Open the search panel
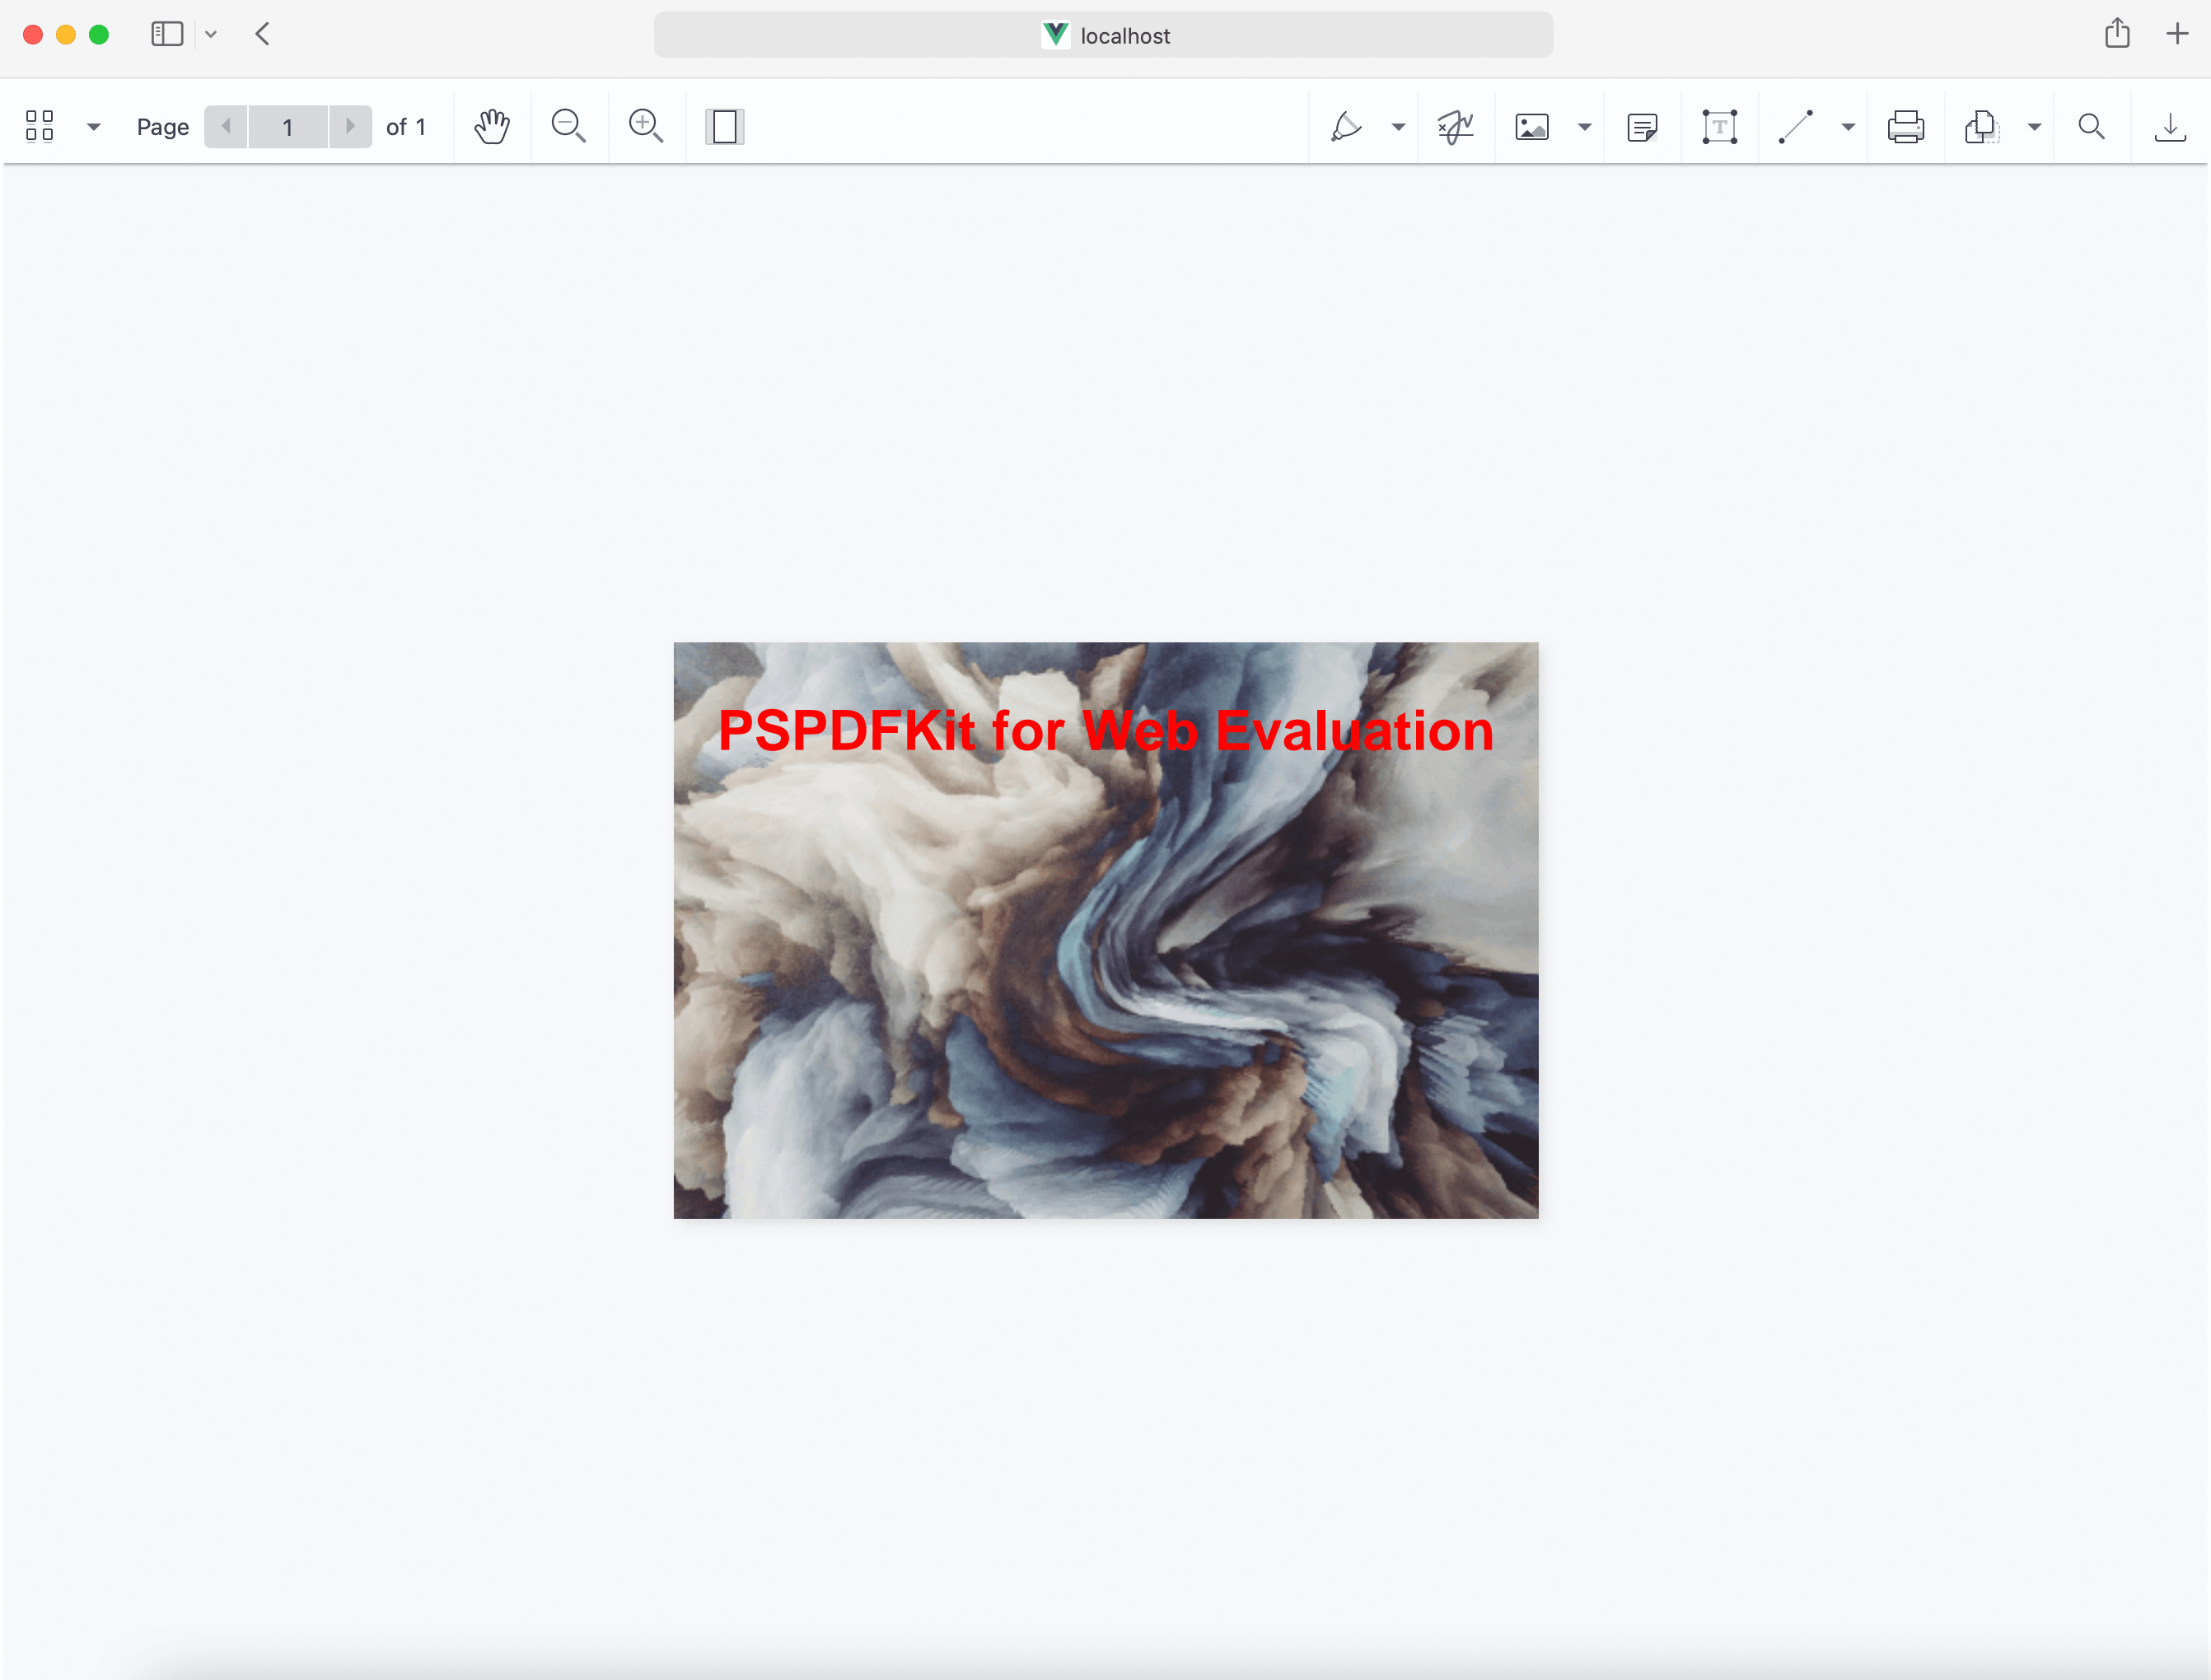 tap(2091, 126)
